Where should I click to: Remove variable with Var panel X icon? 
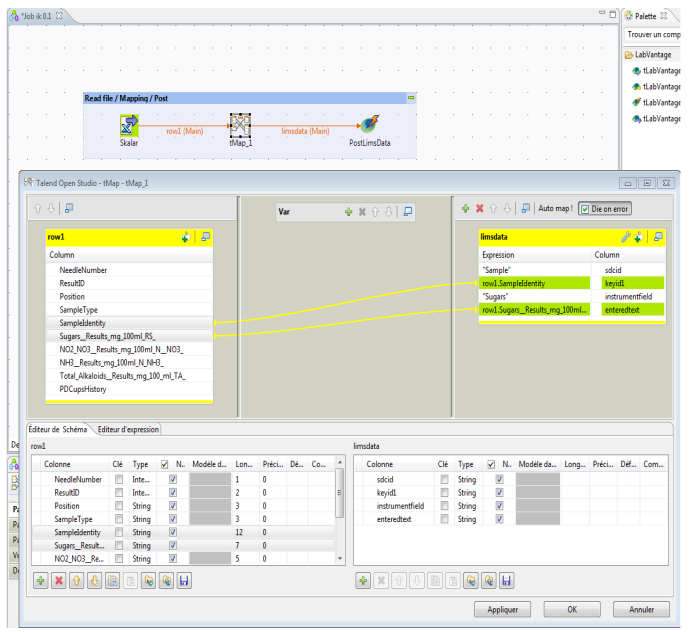pyautogui.click(x=362, y=212)
